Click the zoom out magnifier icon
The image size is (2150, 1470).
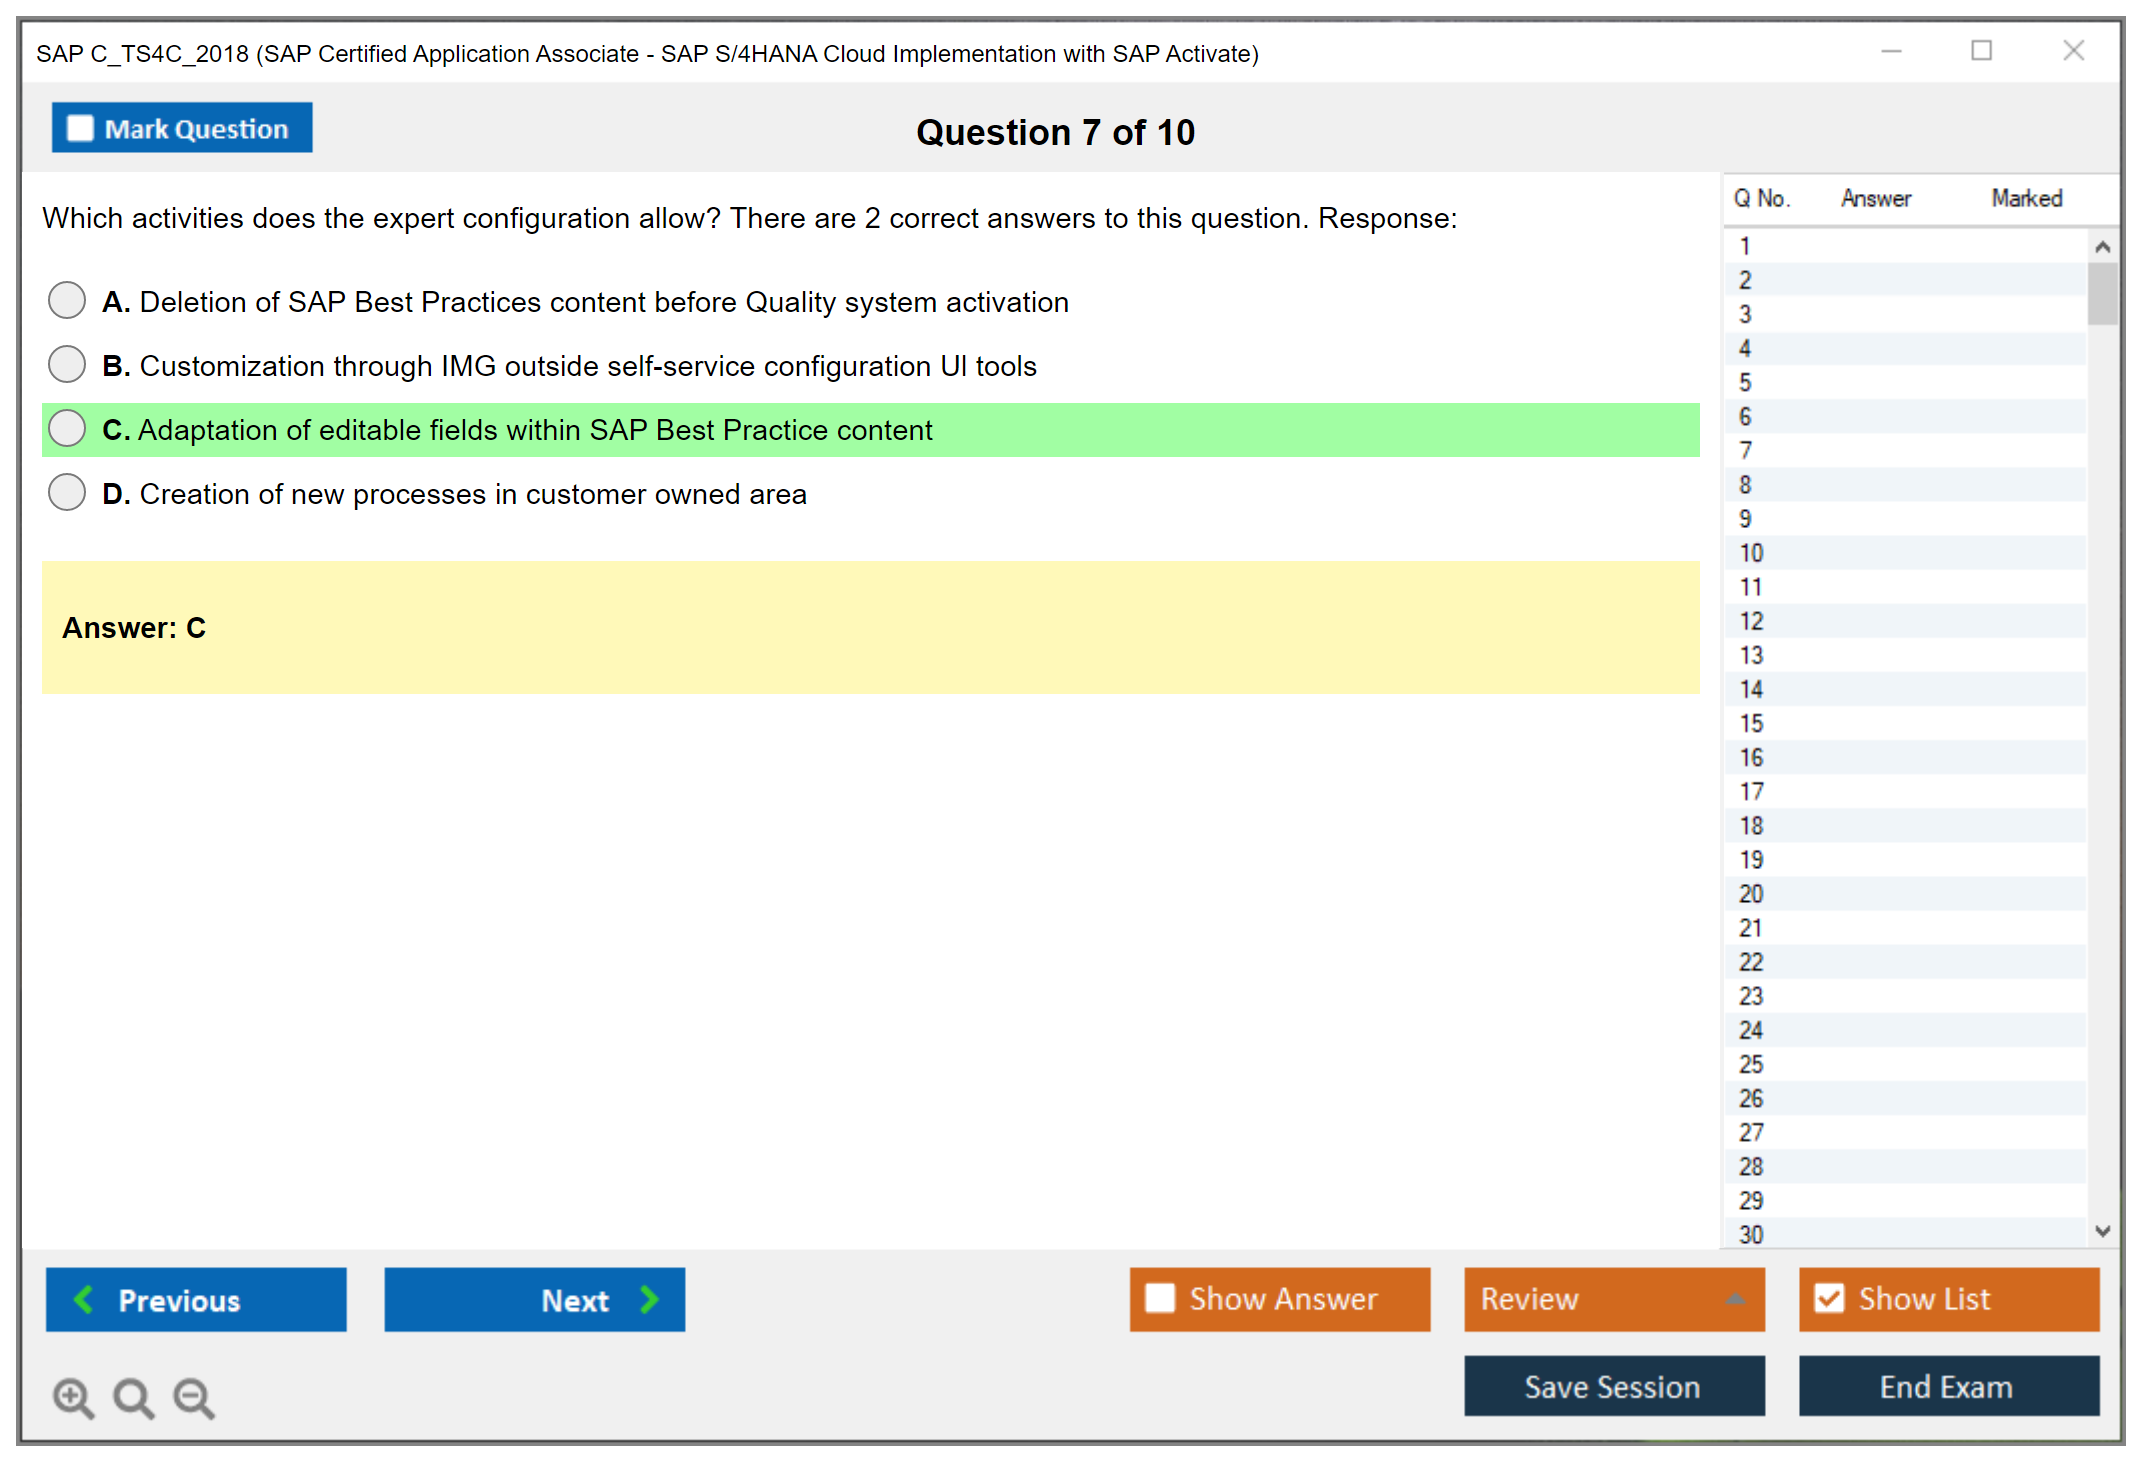(x=193, y=1397)
